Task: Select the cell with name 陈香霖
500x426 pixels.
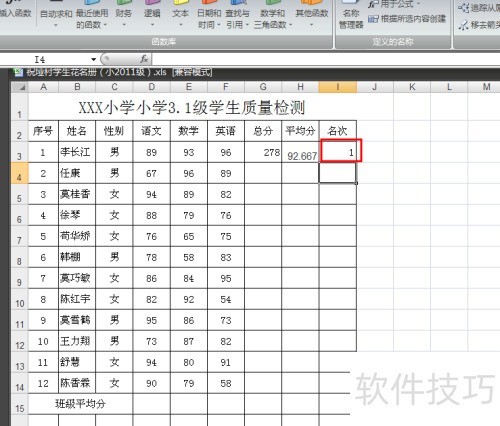Action: 77,383
